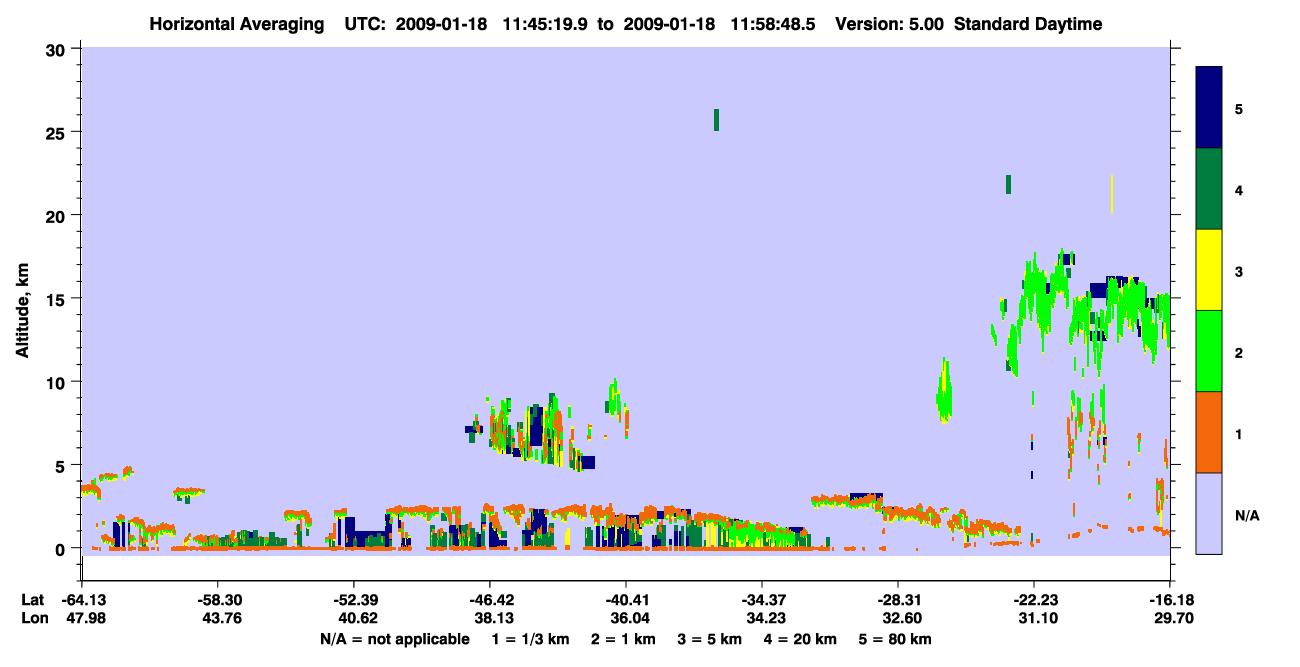Click the dark blue color bar segment labeled 5
The image size is (1300, 667).
coord(1209,108)
